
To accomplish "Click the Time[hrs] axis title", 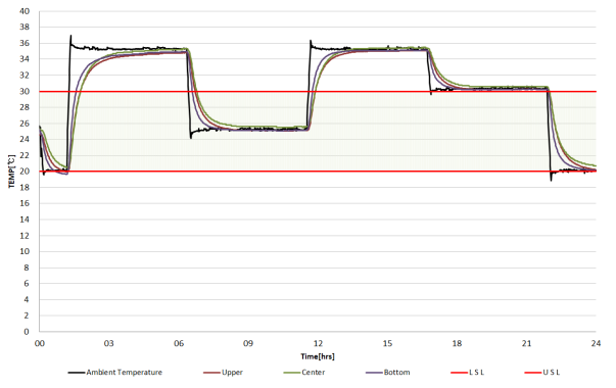I will [x=317, y=357].
